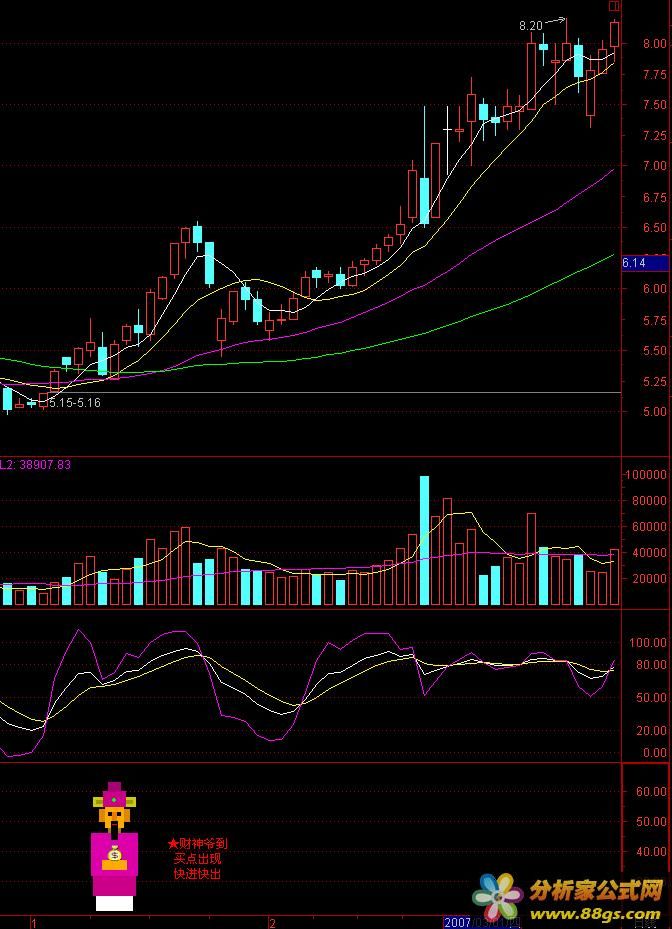Click the 7.00 price axis label
This screenshot has height=929, width=672.
pos(654,166)
